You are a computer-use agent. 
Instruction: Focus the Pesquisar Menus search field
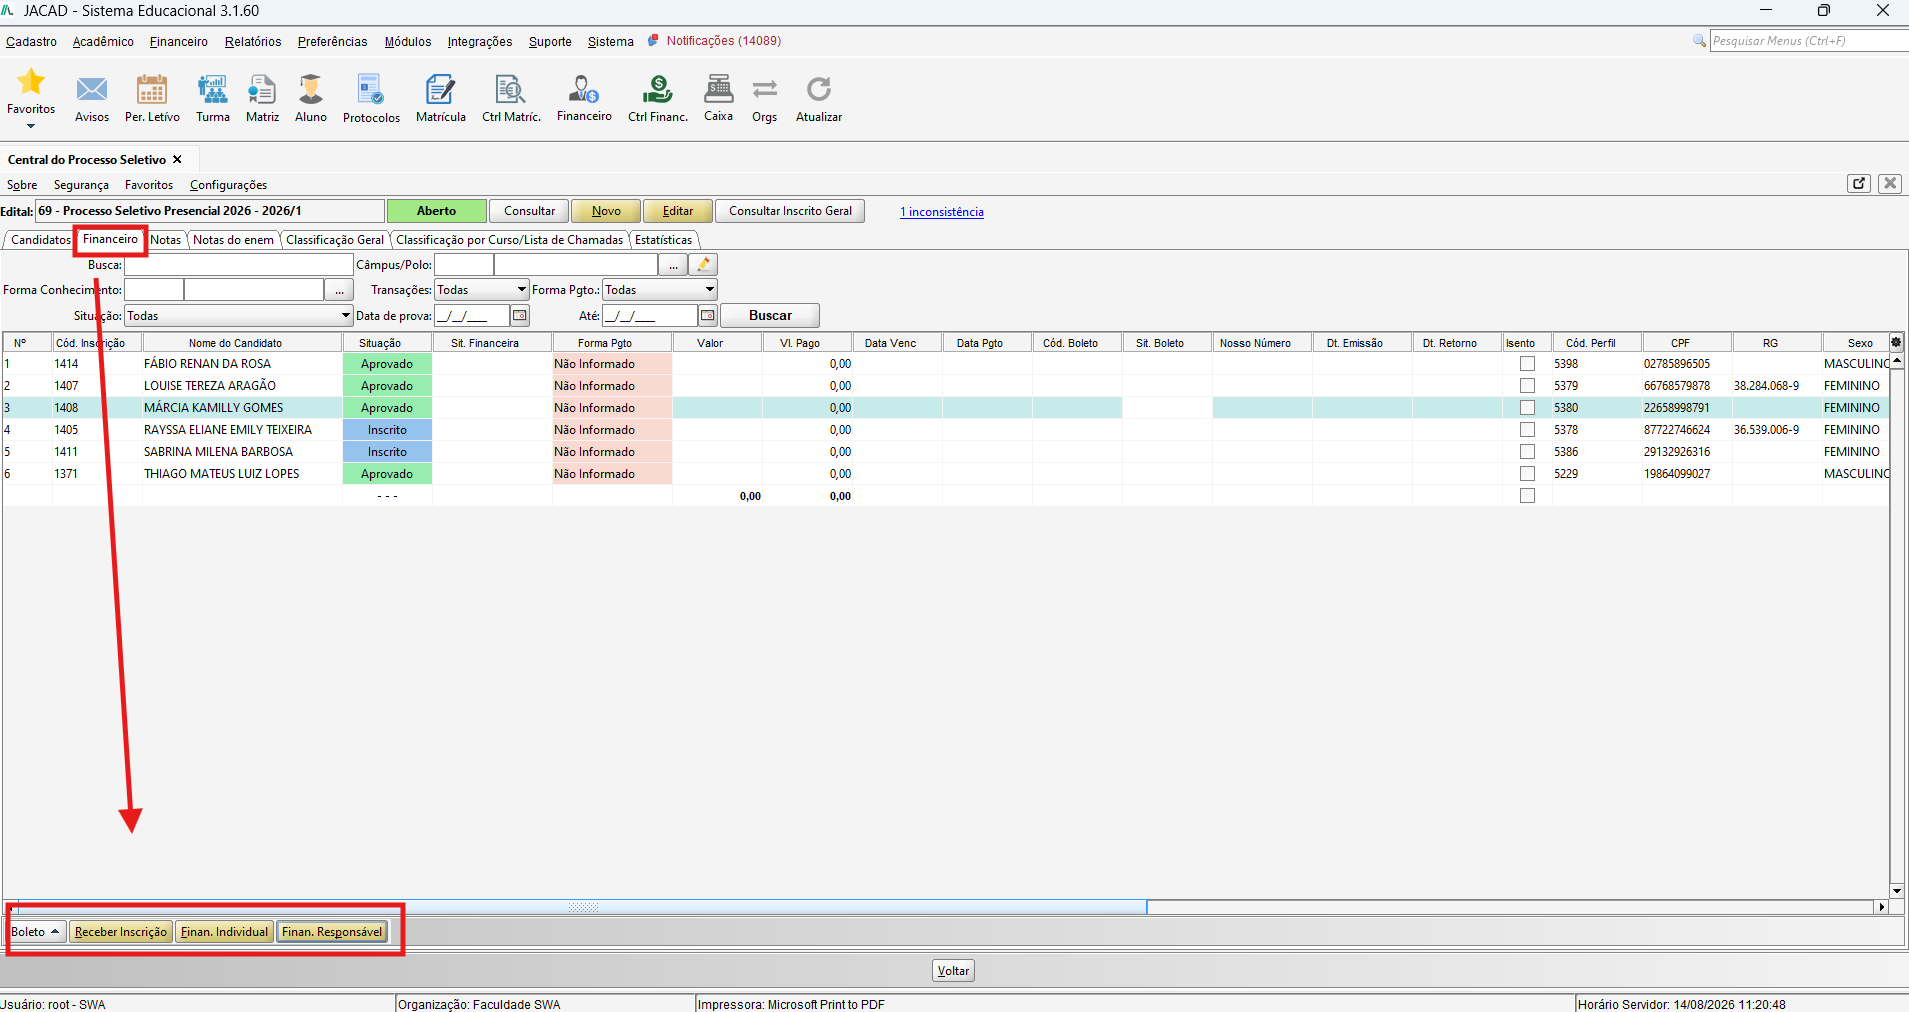tap(1809, 41)
